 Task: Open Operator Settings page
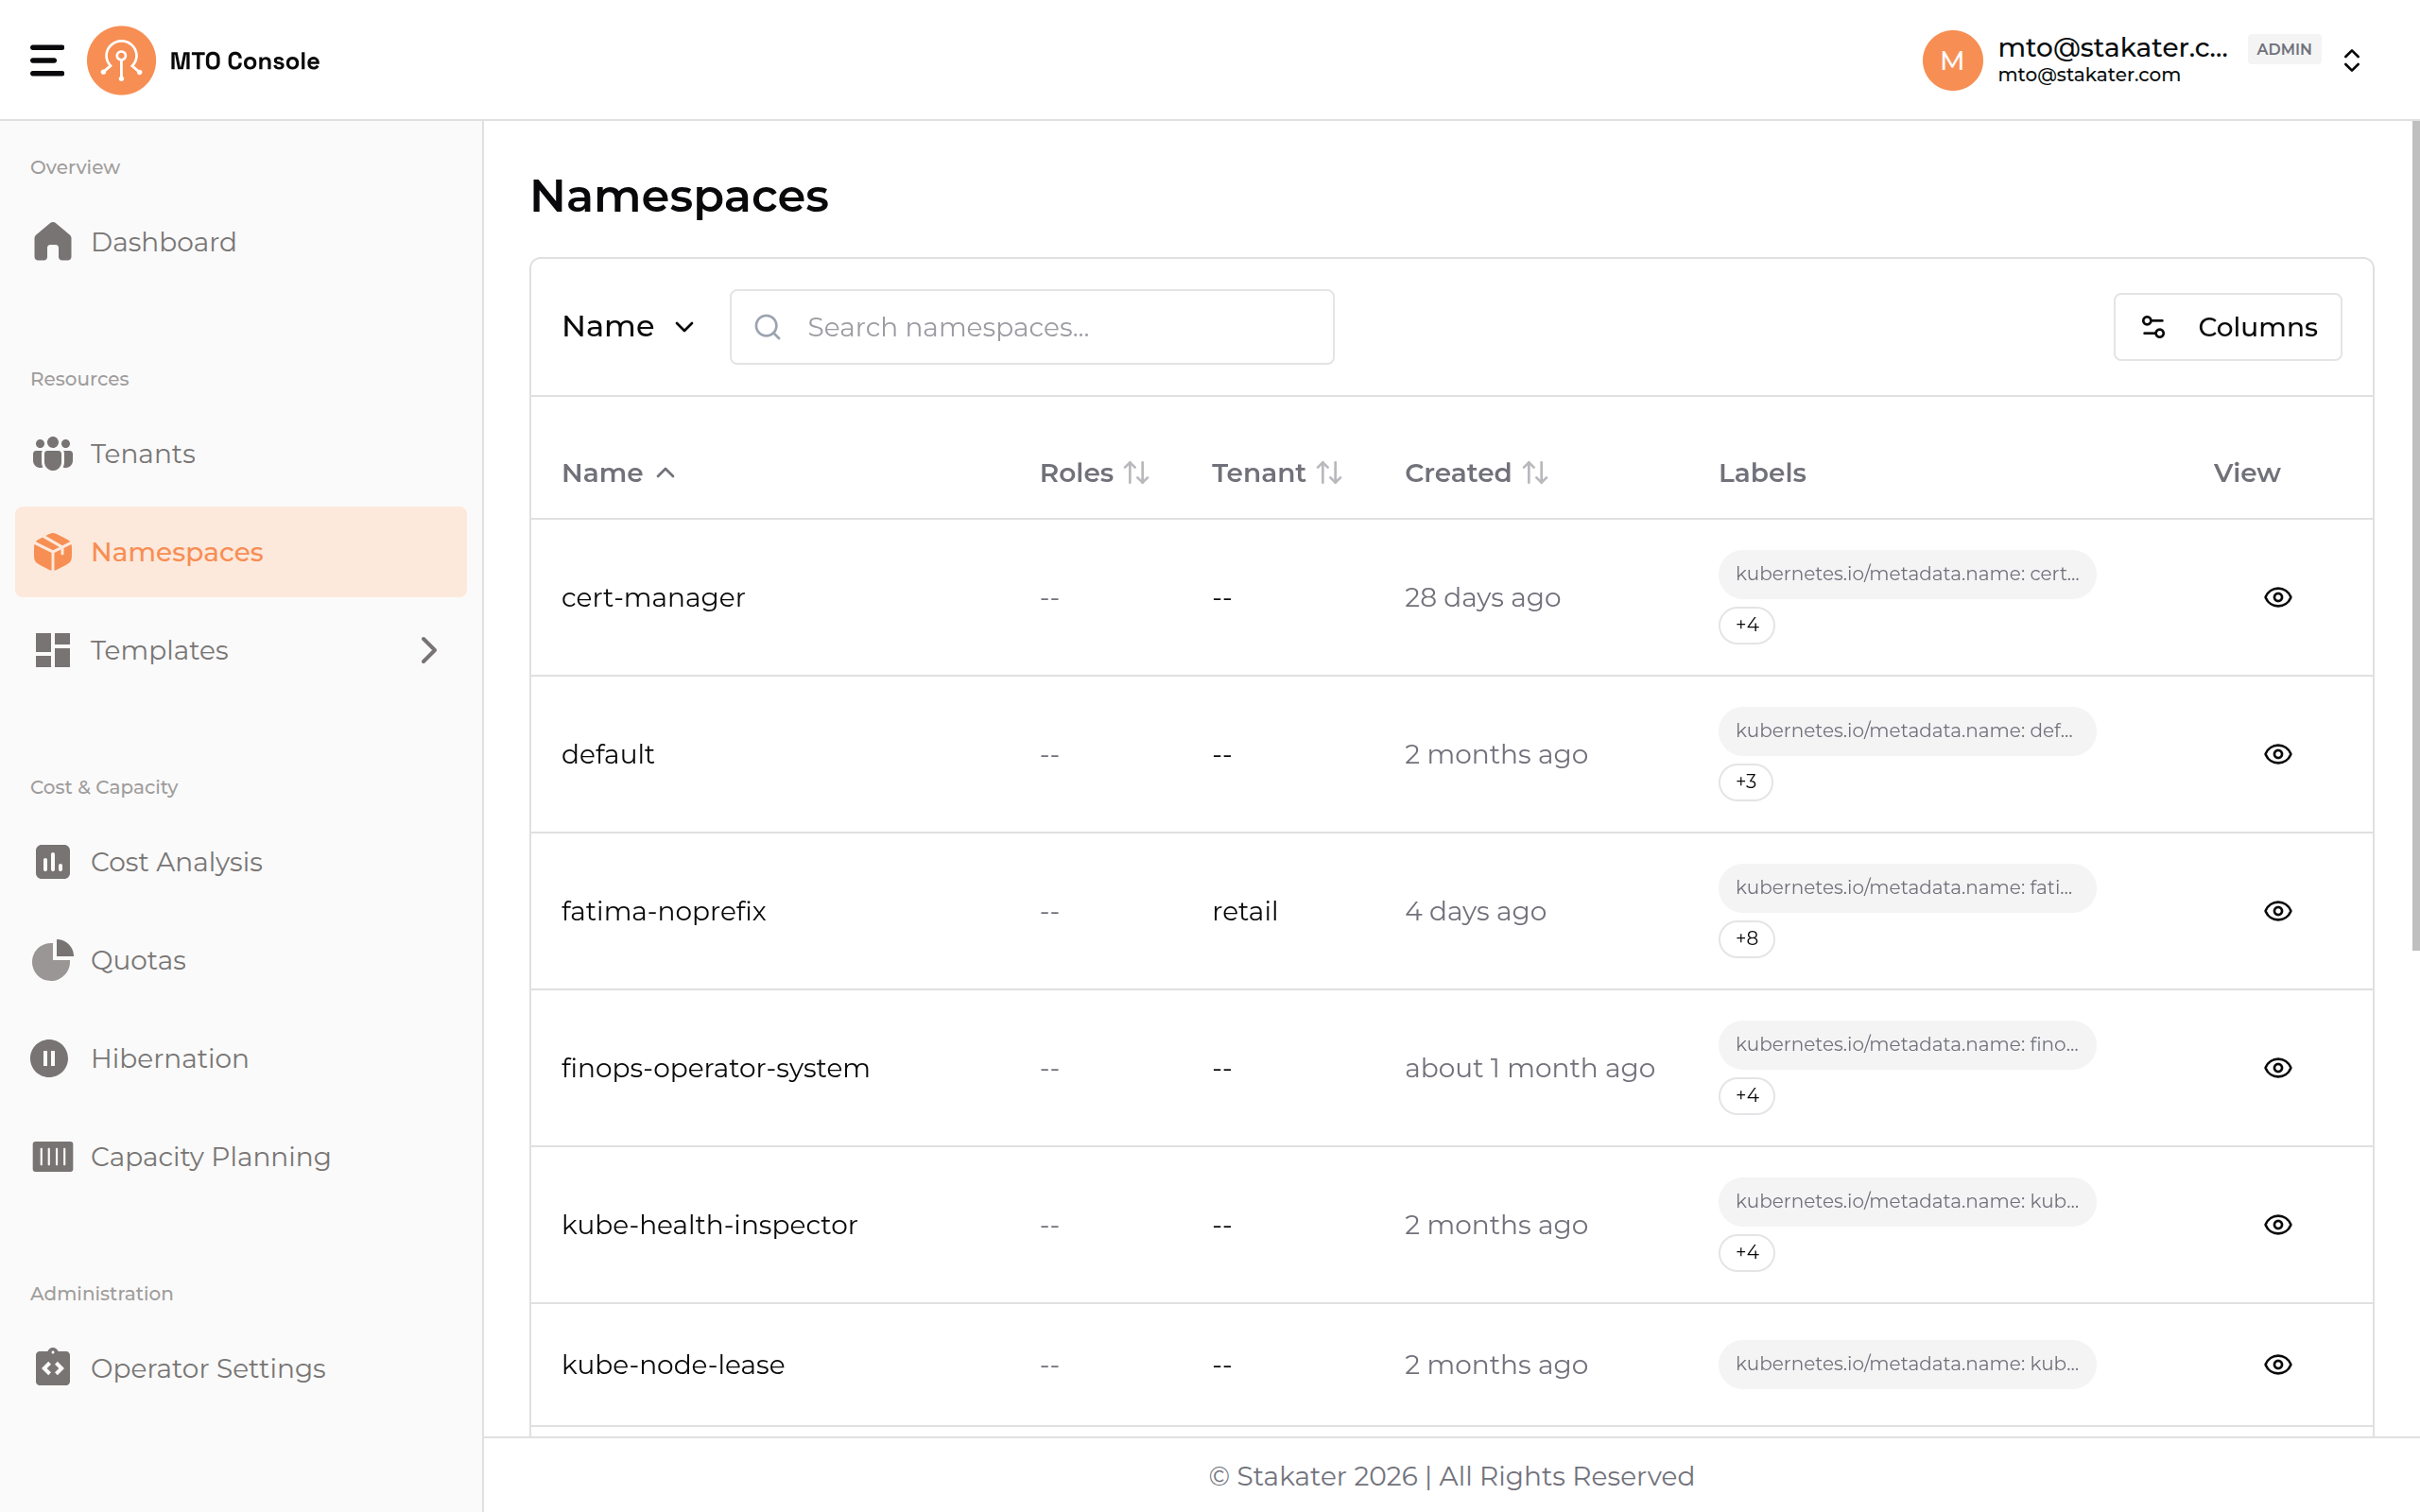(241, 1368)
